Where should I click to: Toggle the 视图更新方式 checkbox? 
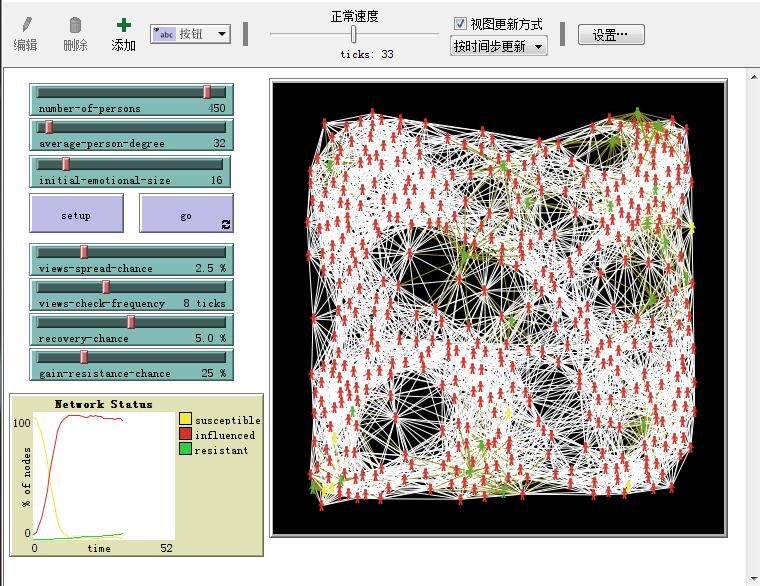[460, 23]
